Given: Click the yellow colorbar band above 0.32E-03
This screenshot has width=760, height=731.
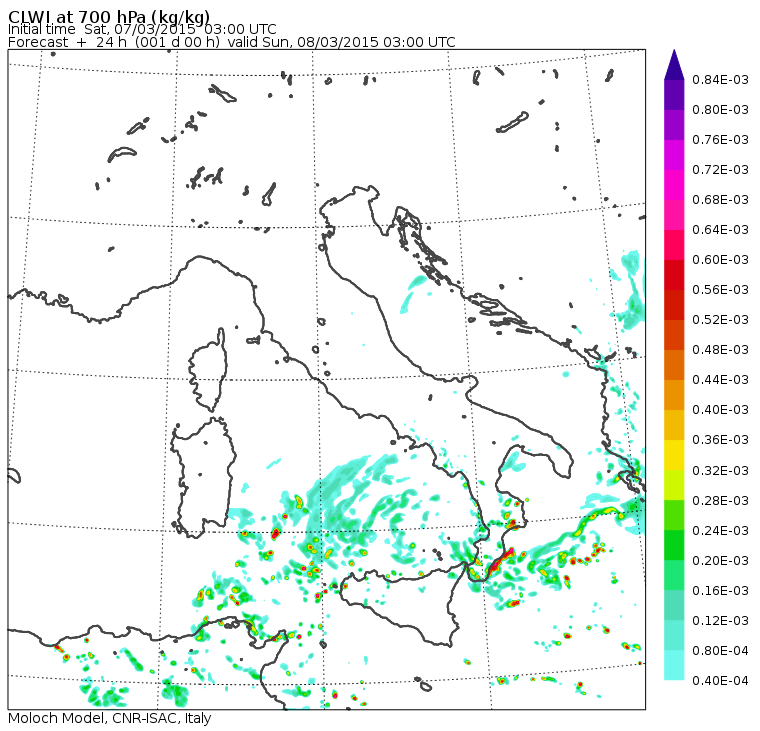Looking at the screenshot, I should pos(674,455).
